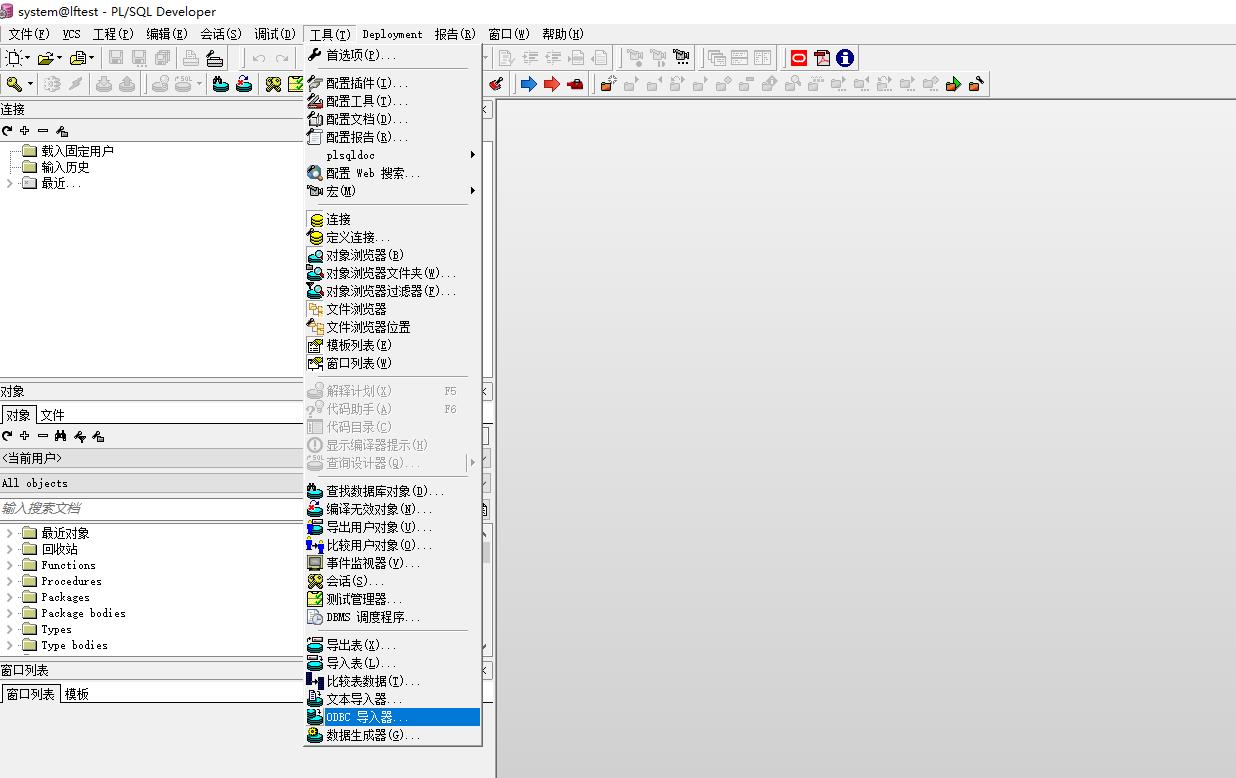Select 载入固定用户 folder
The width and height of the screenshot is (1236, 778).
(x=77, y=151)
